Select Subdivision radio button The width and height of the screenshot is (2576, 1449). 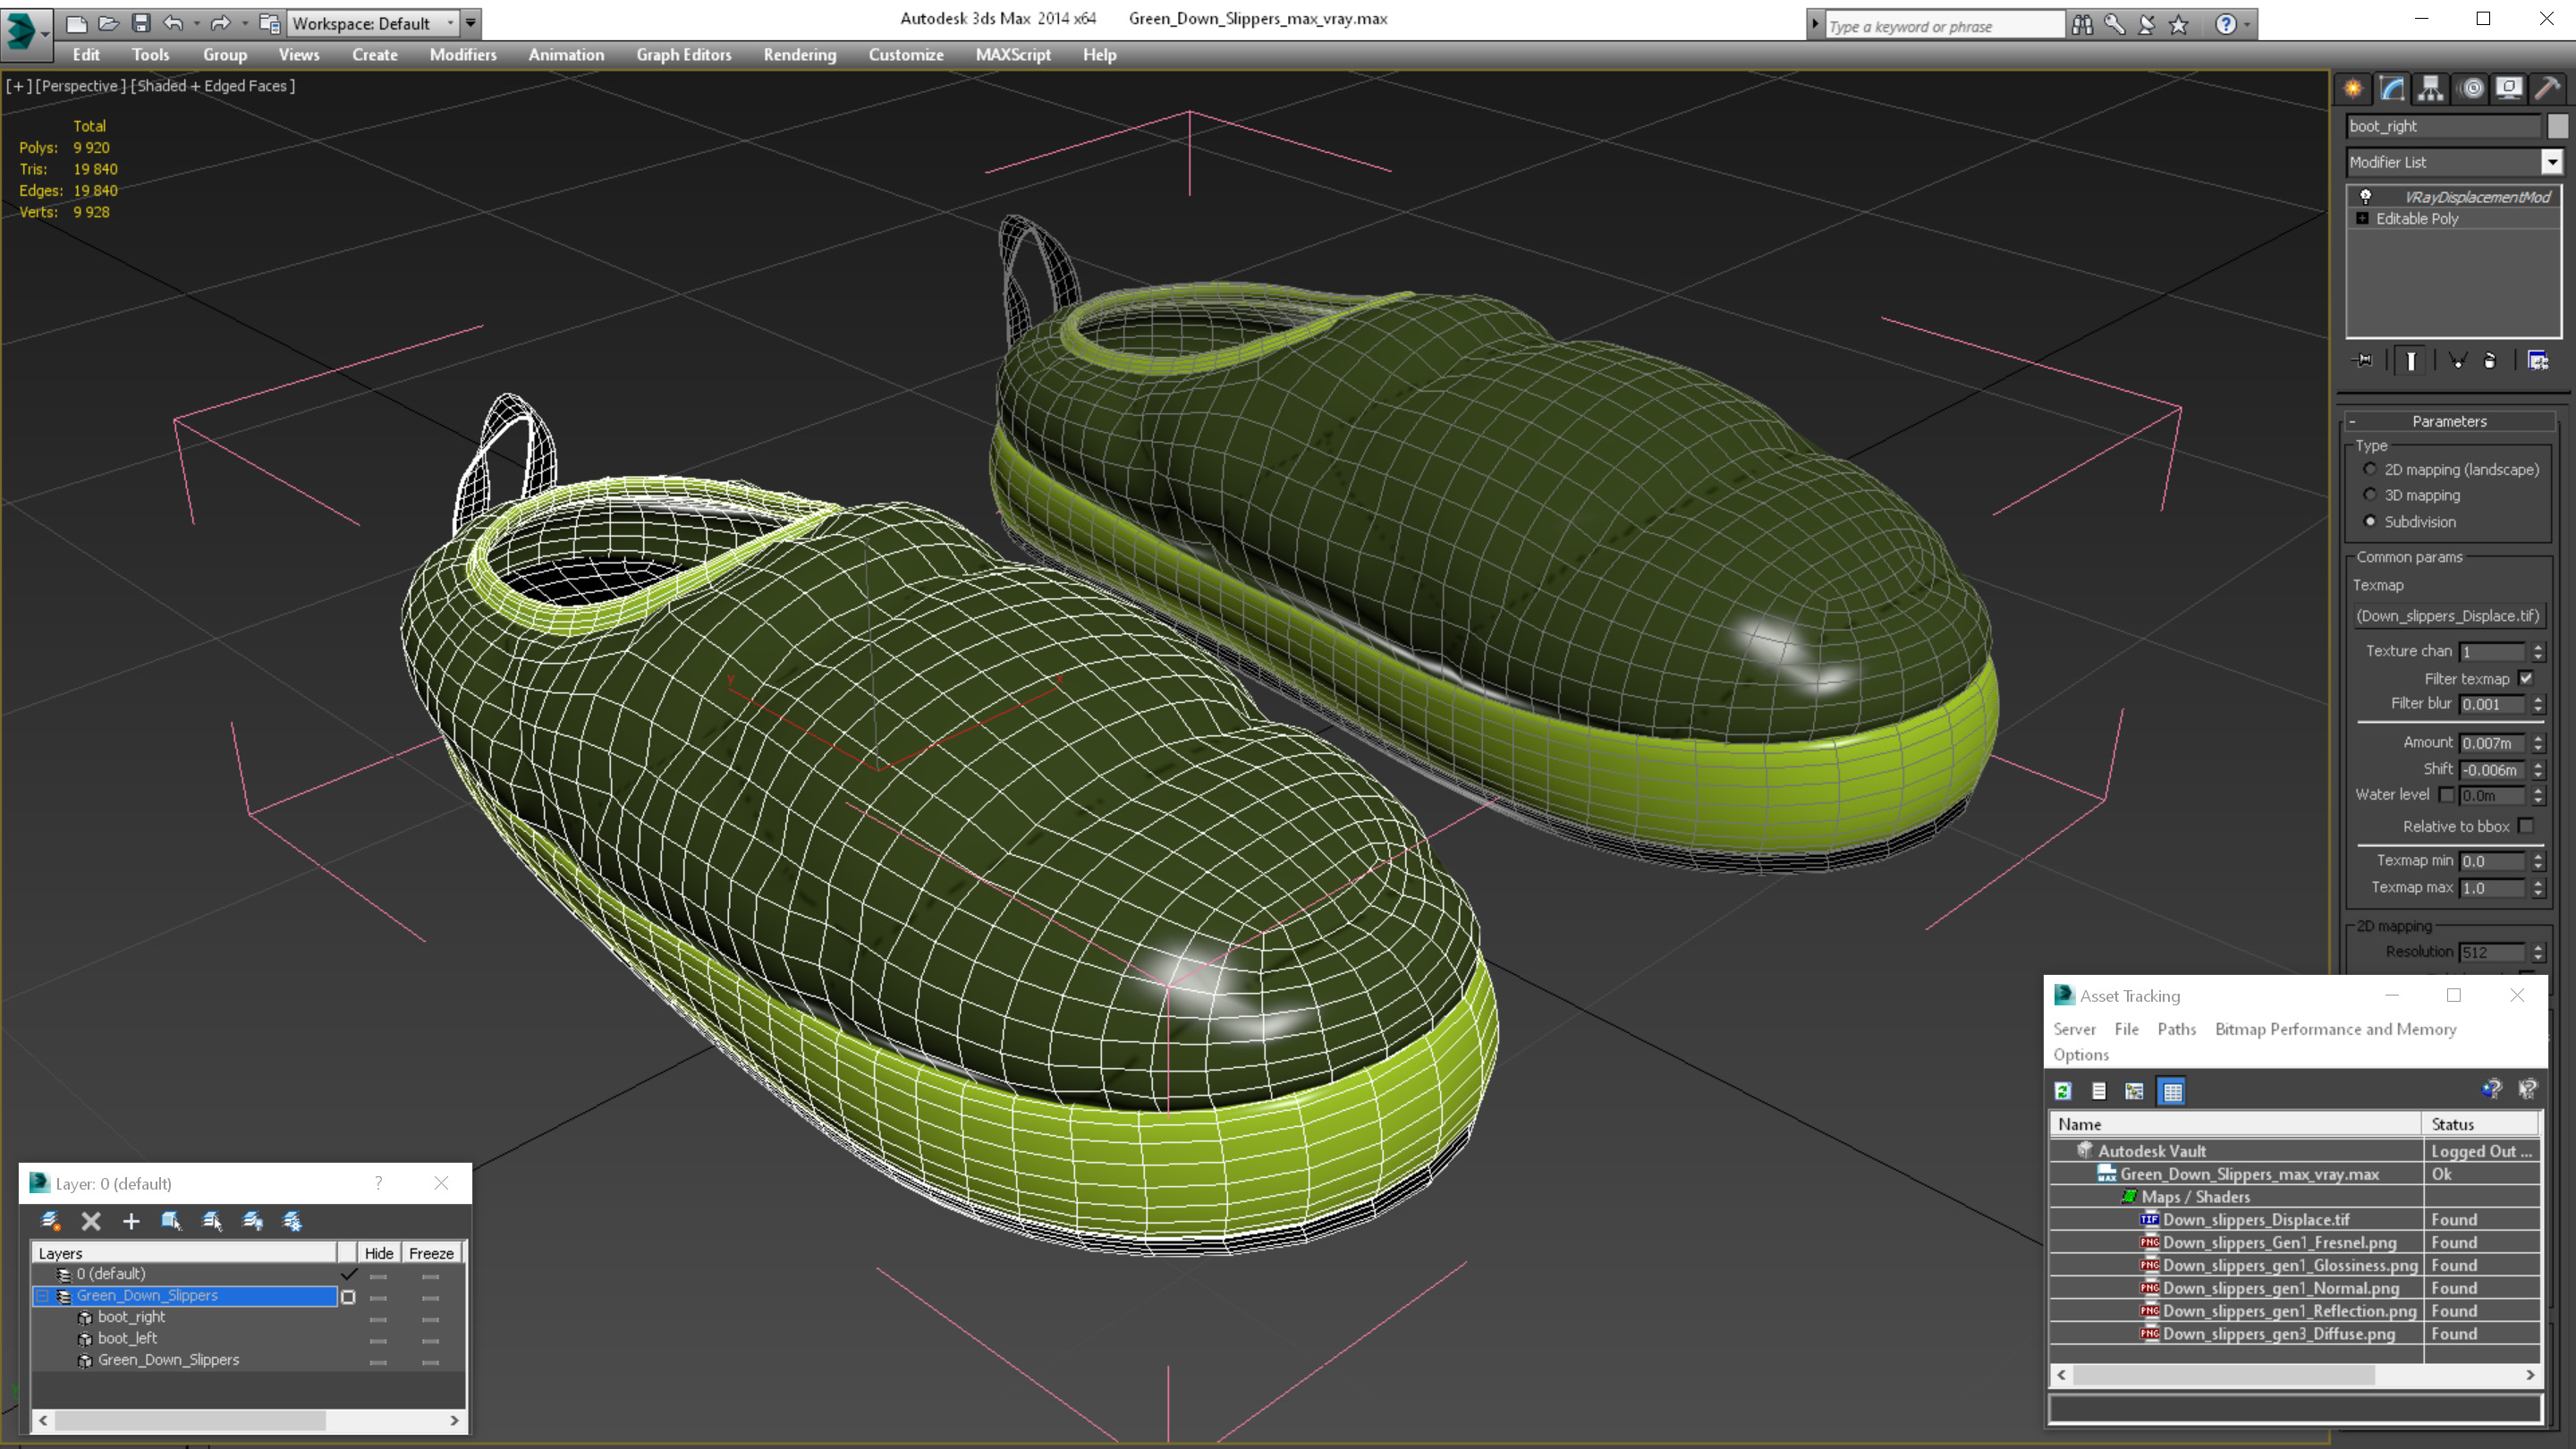point(2370,521)
